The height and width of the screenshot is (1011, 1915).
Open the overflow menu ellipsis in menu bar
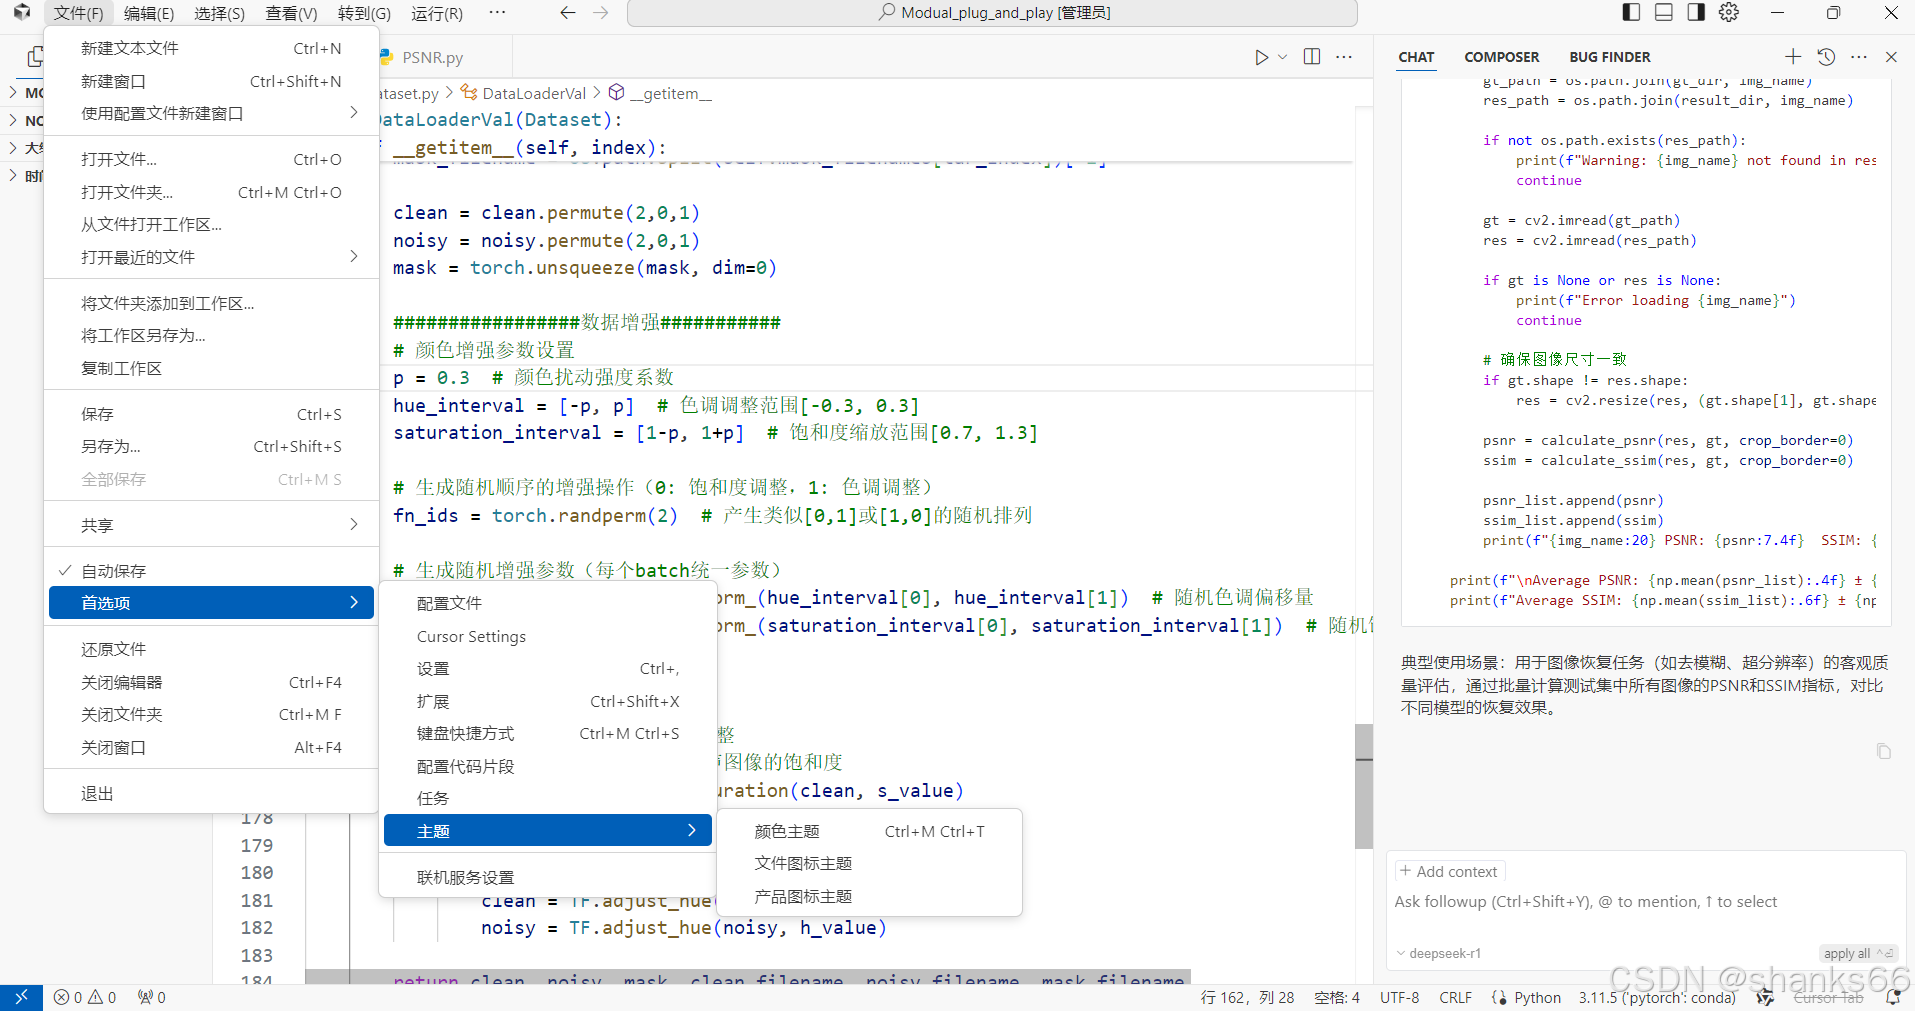(497, 13)
